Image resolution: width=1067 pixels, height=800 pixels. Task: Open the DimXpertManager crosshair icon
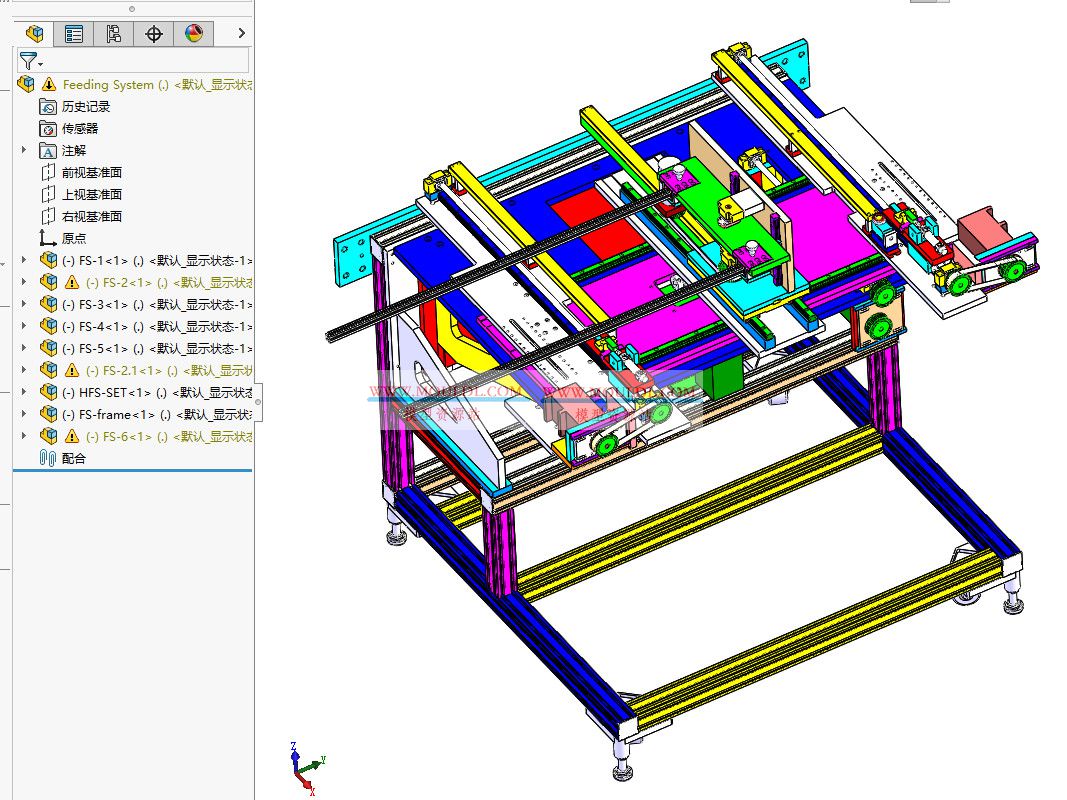point(152,33)
